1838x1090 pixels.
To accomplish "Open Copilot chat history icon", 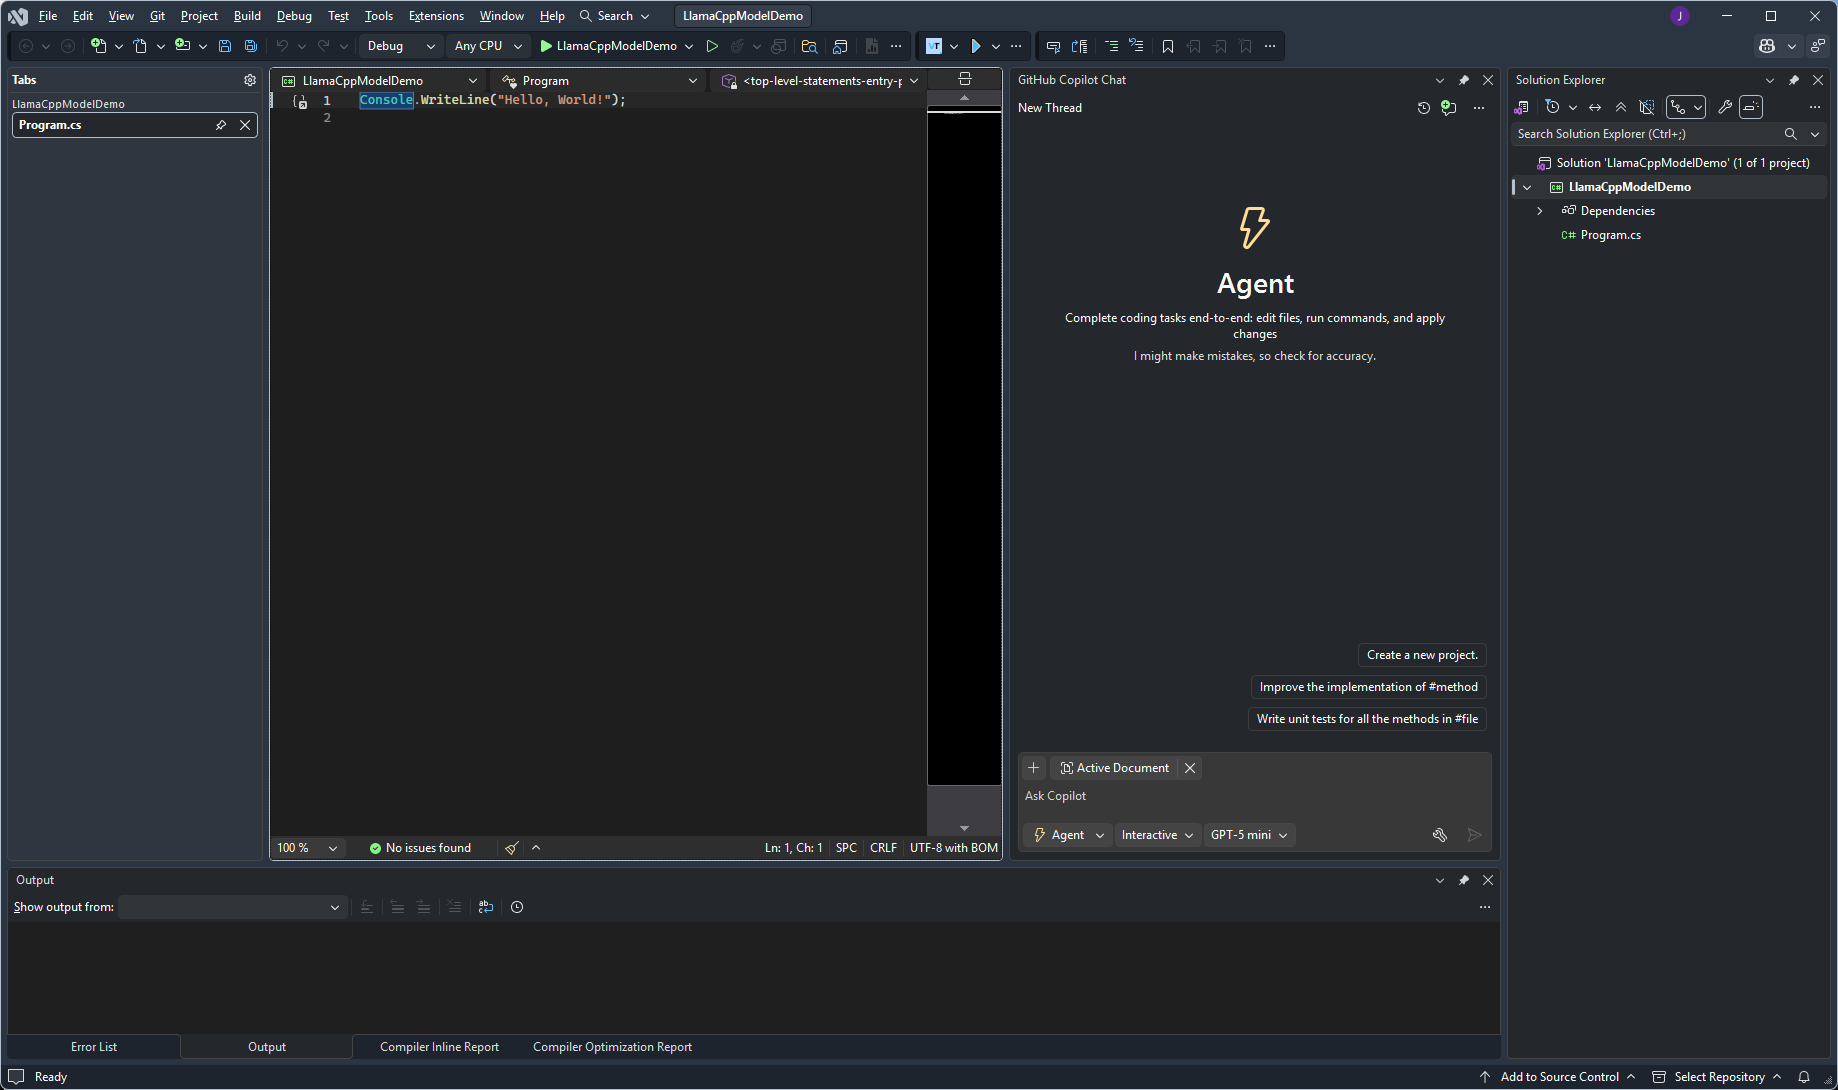I will pyautogui.click(x=1424, y=108).
